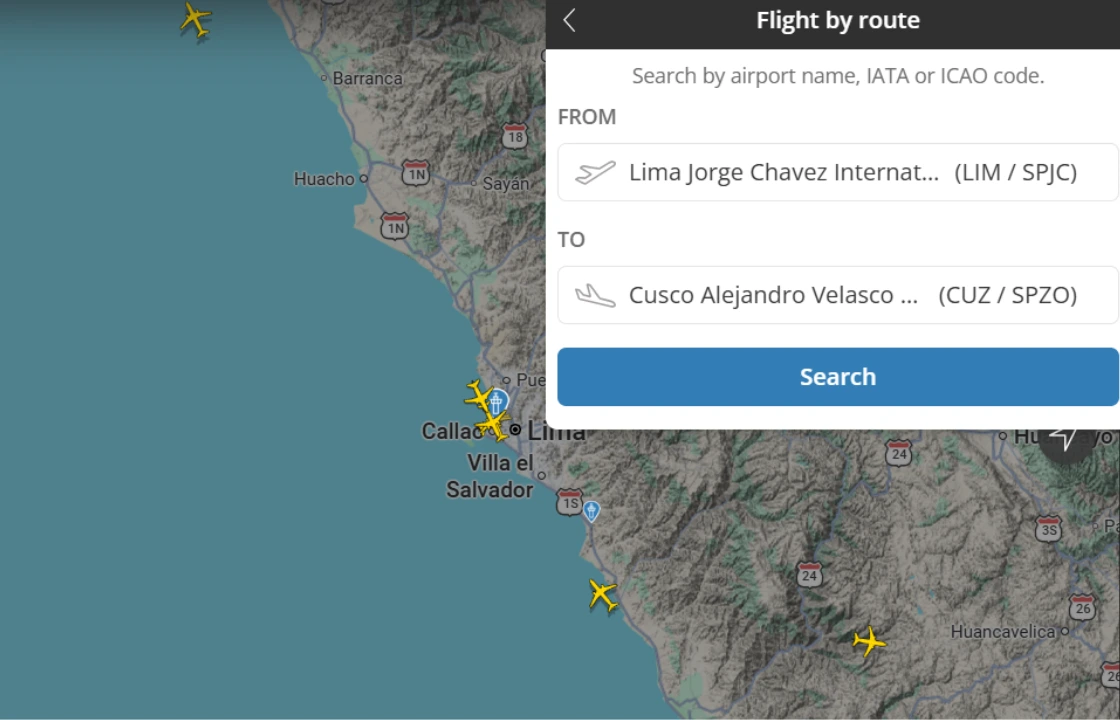1120x720 pixels.
Task: Open the TO airport selector showing Cusco
Action: pos(838,294)
